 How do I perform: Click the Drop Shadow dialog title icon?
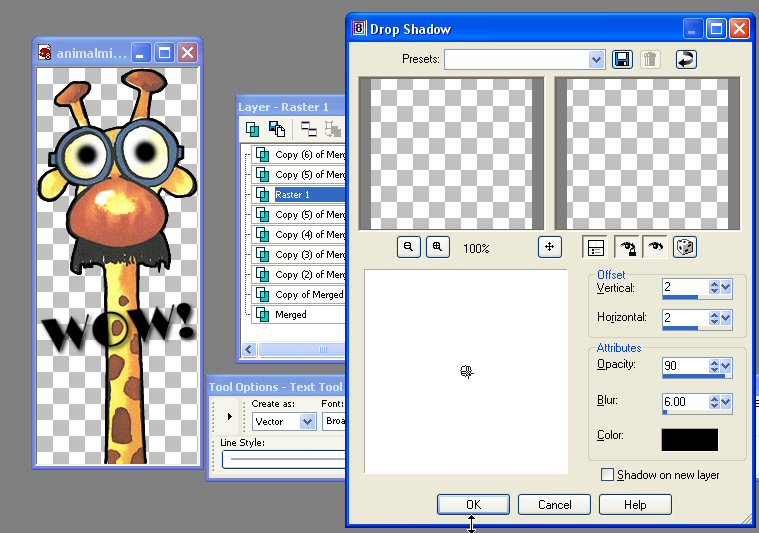(x=359, y=28)
